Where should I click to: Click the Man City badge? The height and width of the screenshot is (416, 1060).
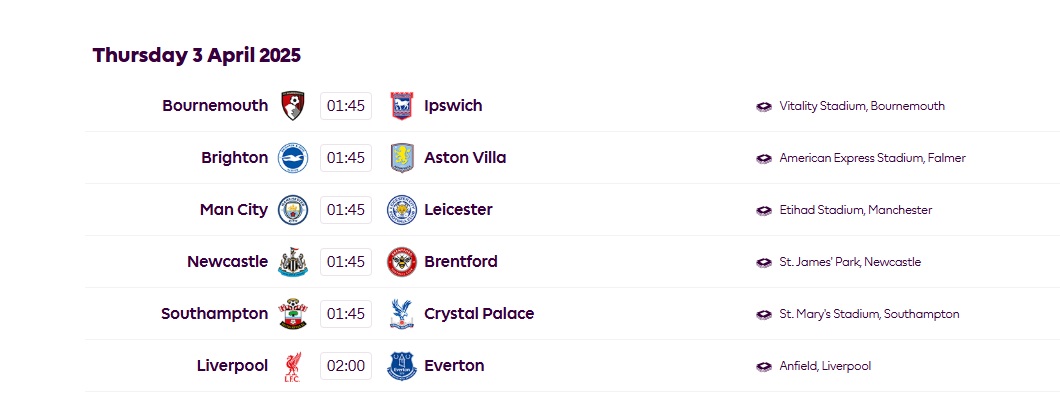click(x=293, y=210)
